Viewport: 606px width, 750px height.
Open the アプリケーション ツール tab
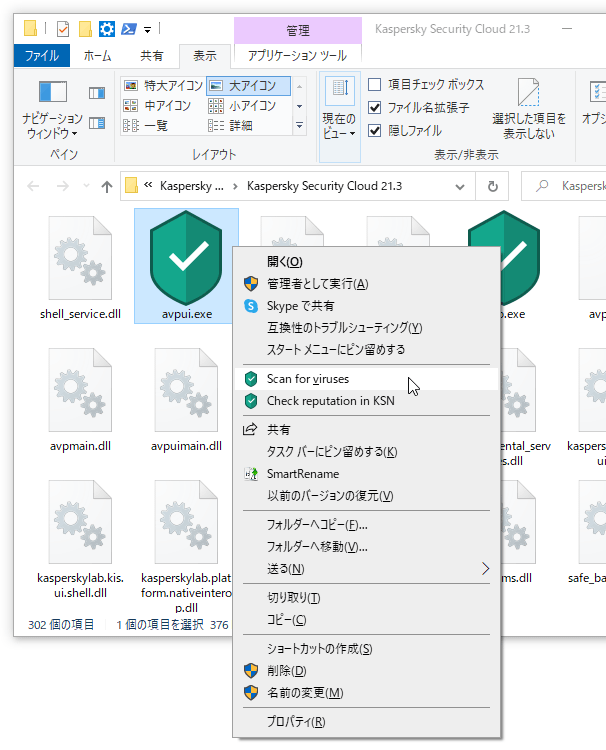tap(297, 56)
